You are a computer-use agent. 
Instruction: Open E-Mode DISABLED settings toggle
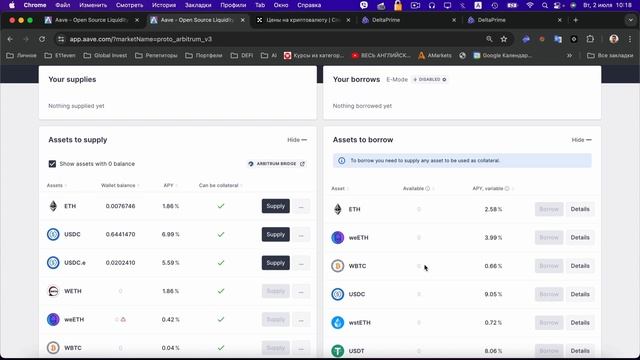[x=429, y=79]
